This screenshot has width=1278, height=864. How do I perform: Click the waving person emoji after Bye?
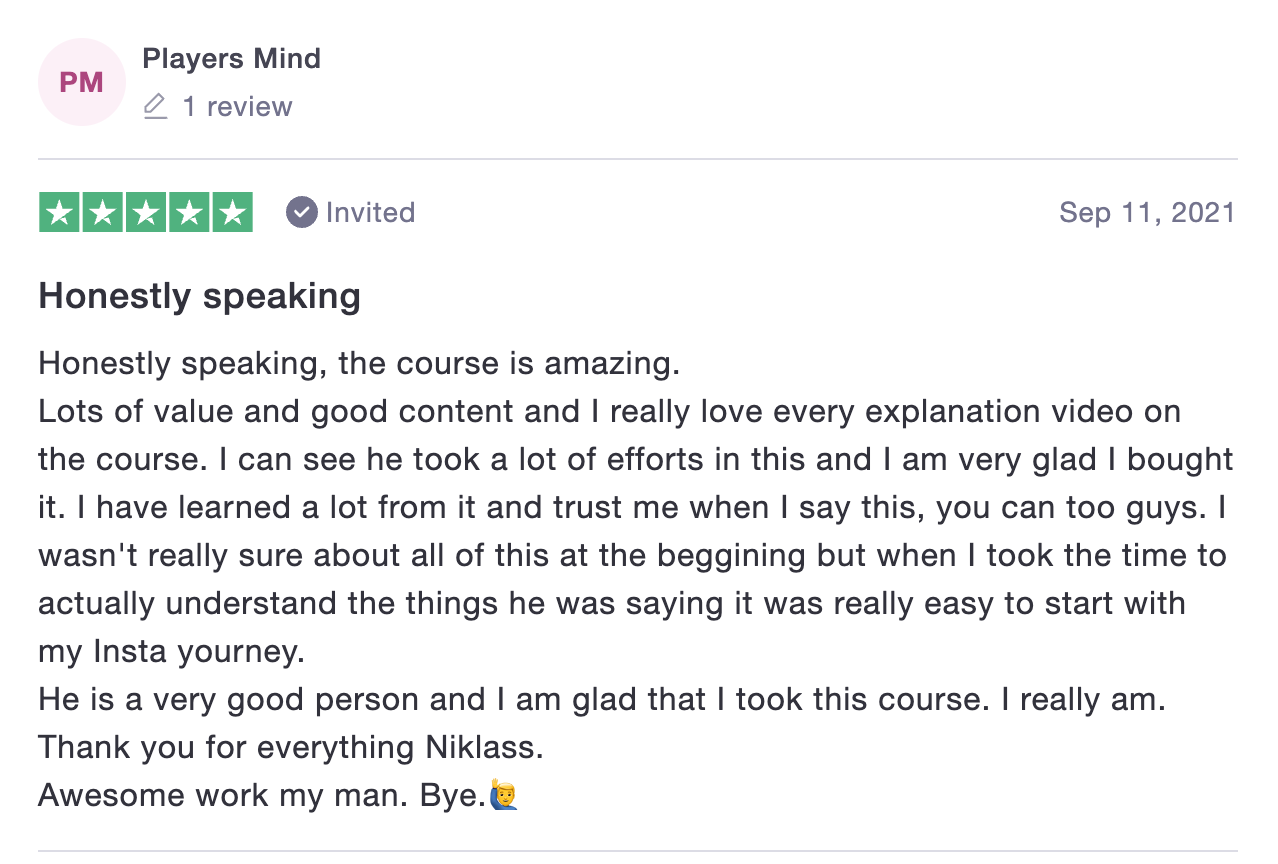pyautogui.click(x=503, y=796)
